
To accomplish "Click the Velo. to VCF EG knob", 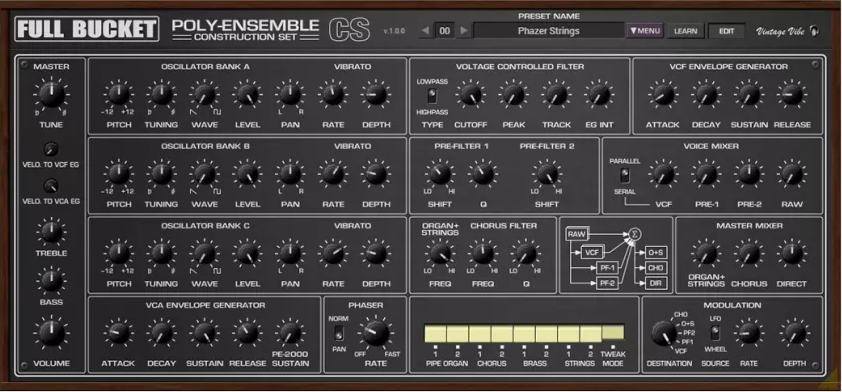I will tap(50, 149).
